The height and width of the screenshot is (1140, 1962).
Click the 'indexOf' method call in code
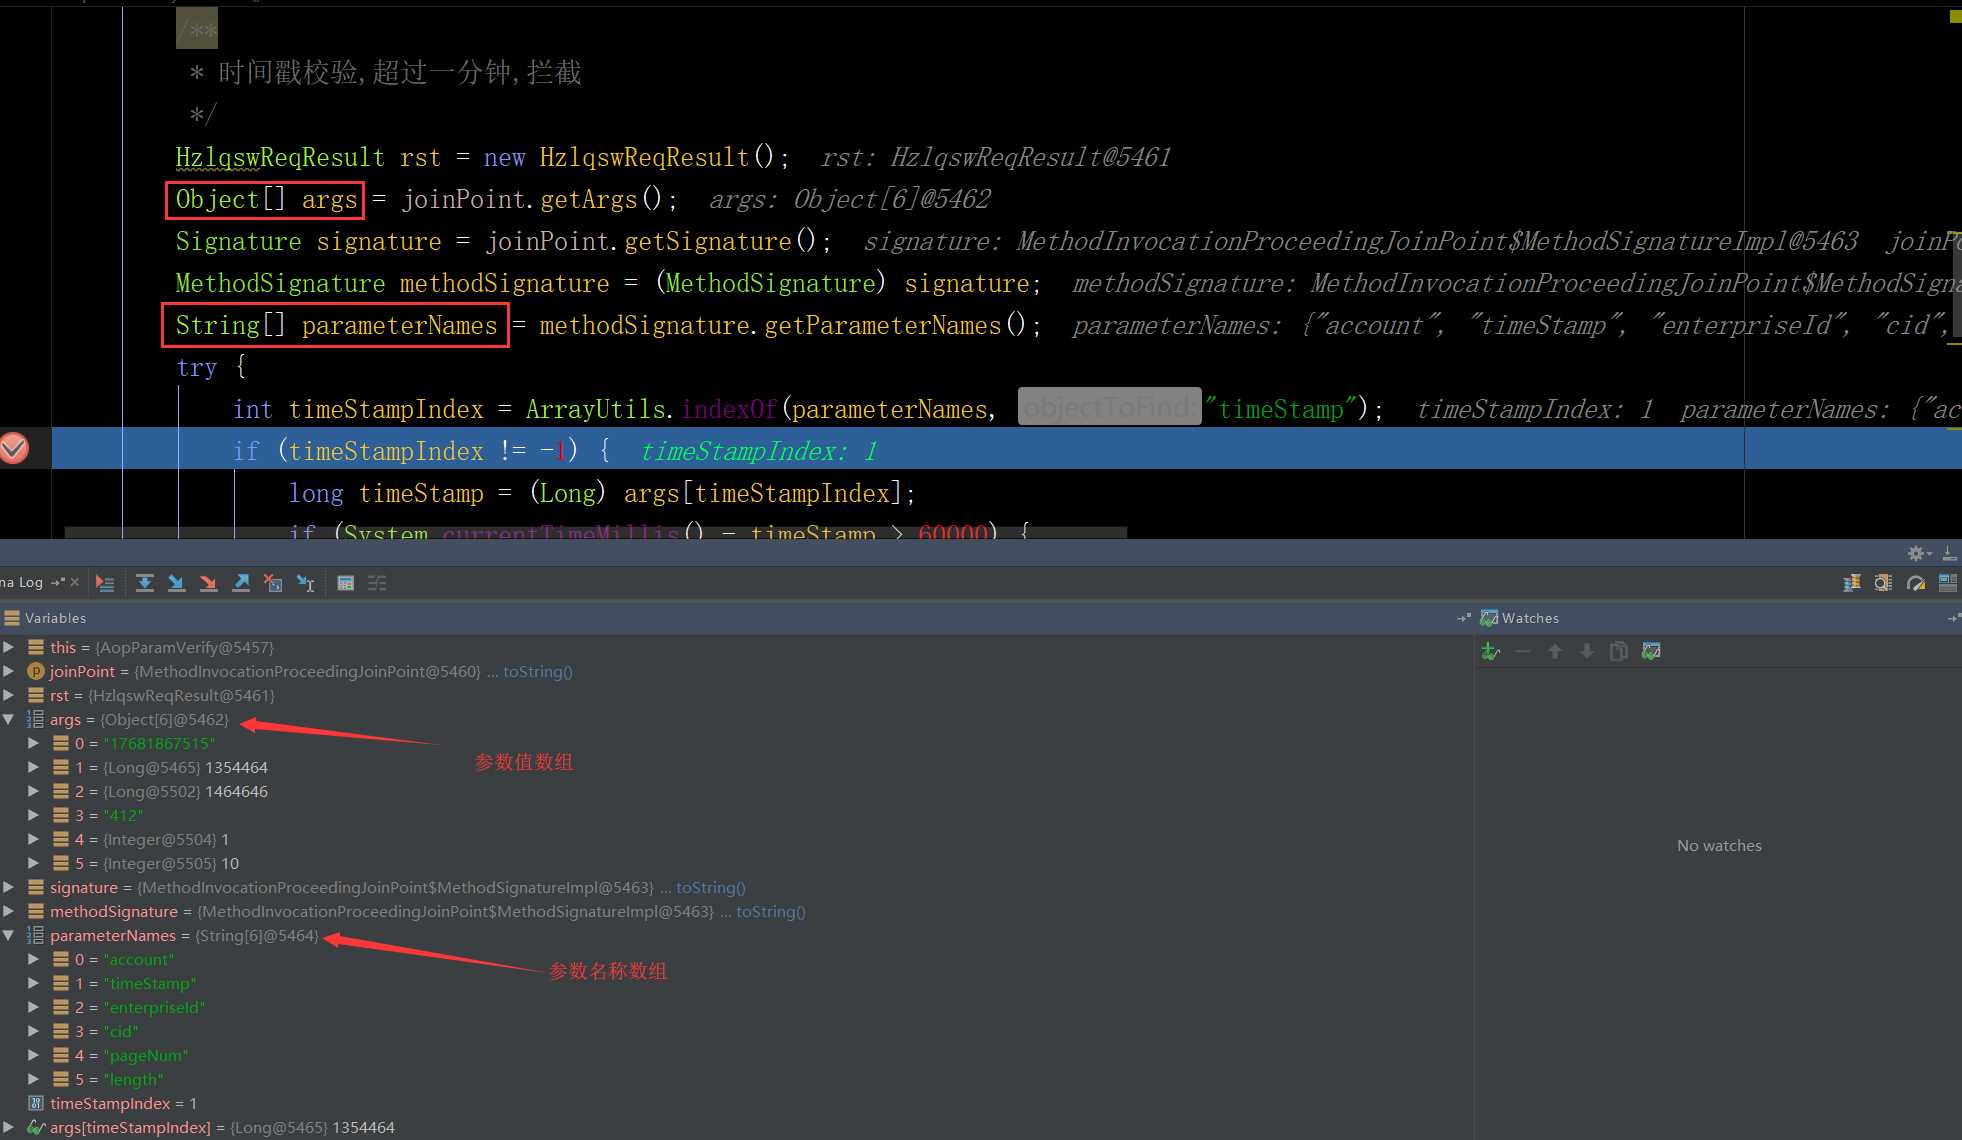(x=729, y=410)
